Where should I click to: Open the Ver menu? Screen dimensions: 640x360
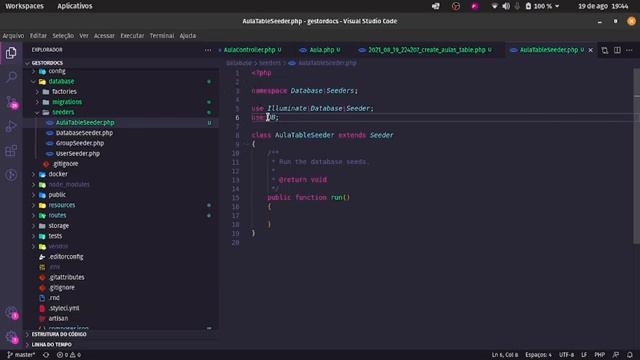tap(84, 36)
